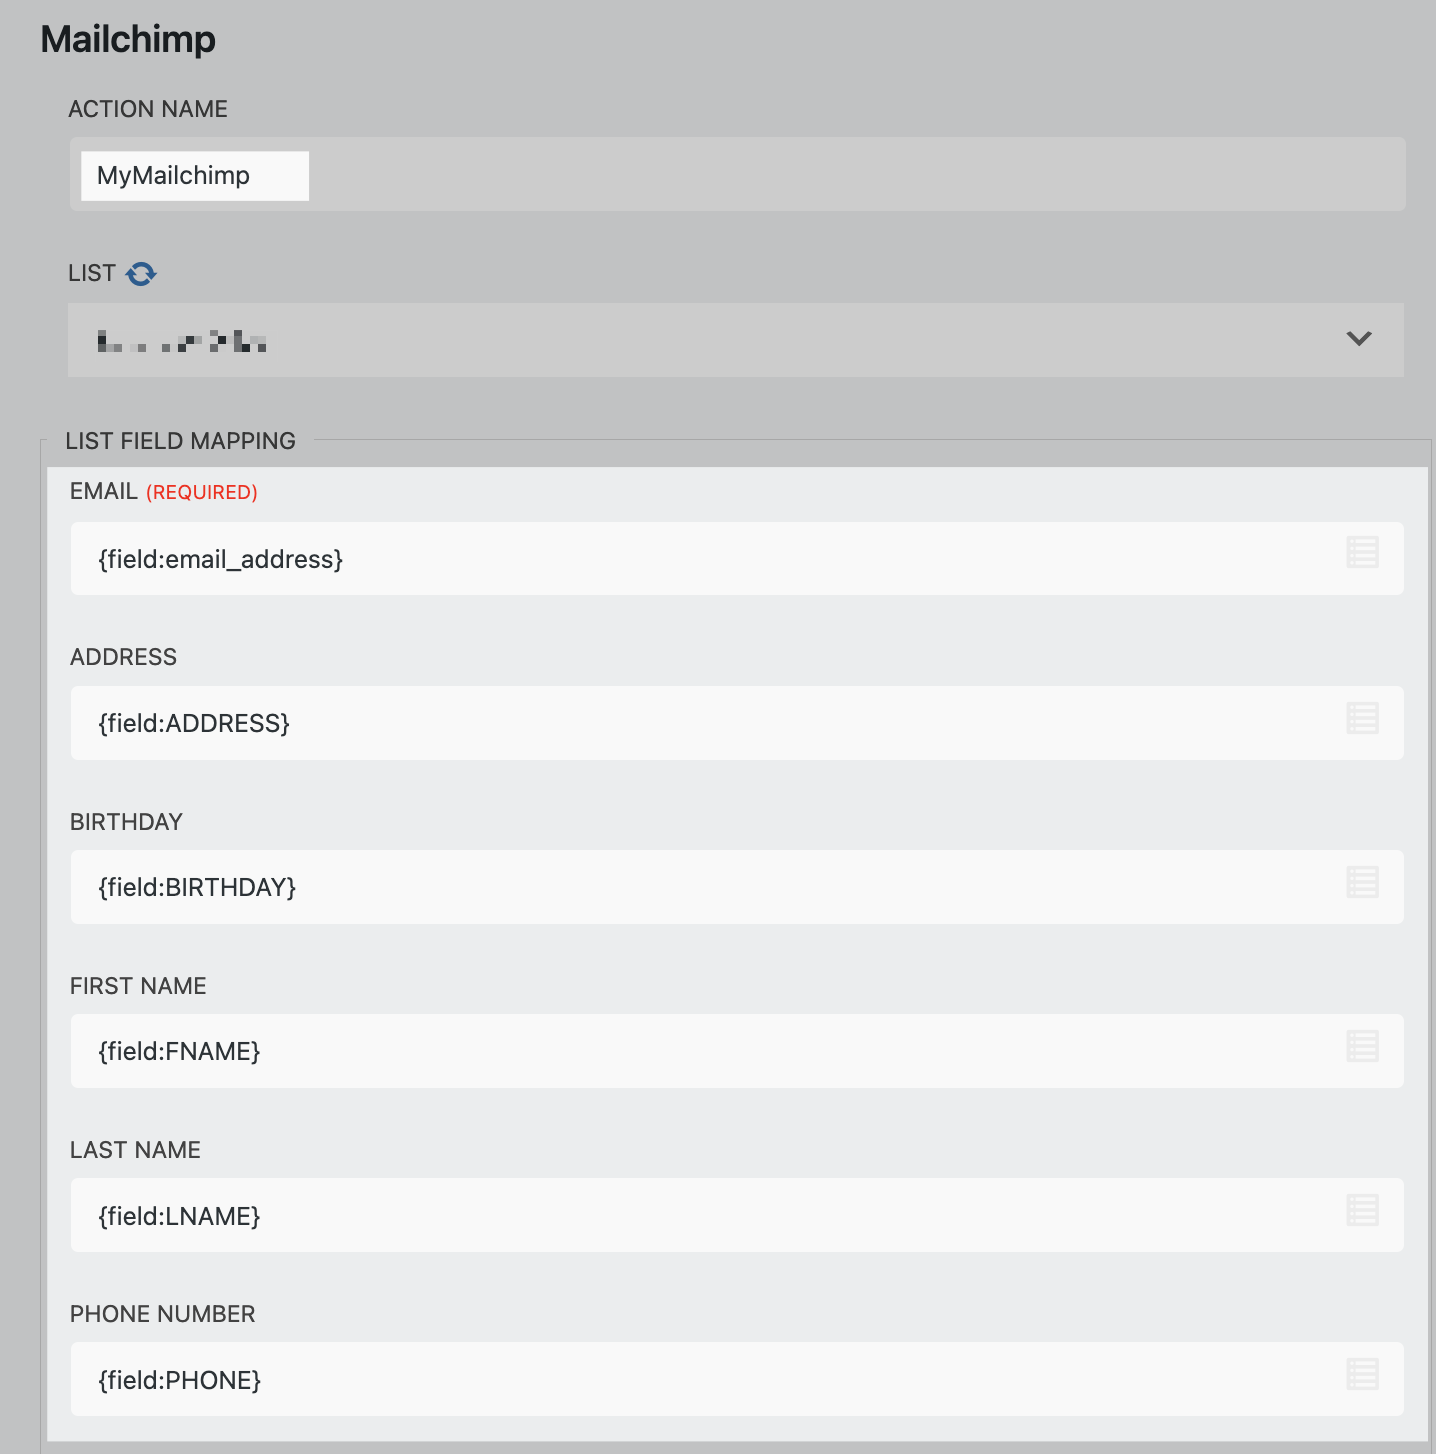Viewport: 1436px width, 1454px height.
Task: Open merge tags for Address field
Action: (1362, 717)
